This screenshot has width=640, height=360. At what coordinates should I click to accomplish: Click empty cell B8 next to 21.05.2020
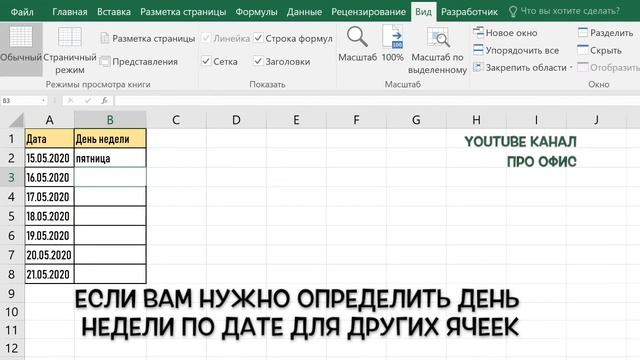coord(110,274)
